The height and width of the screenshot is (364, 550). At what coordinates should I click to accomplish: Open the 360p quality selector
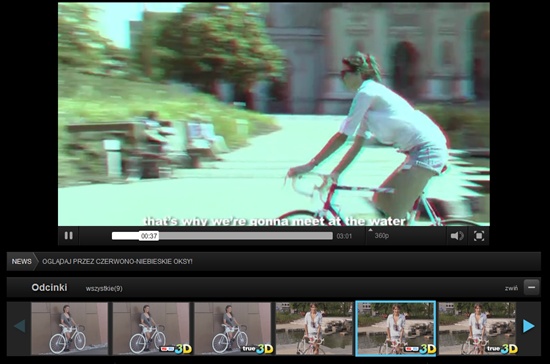381,236
